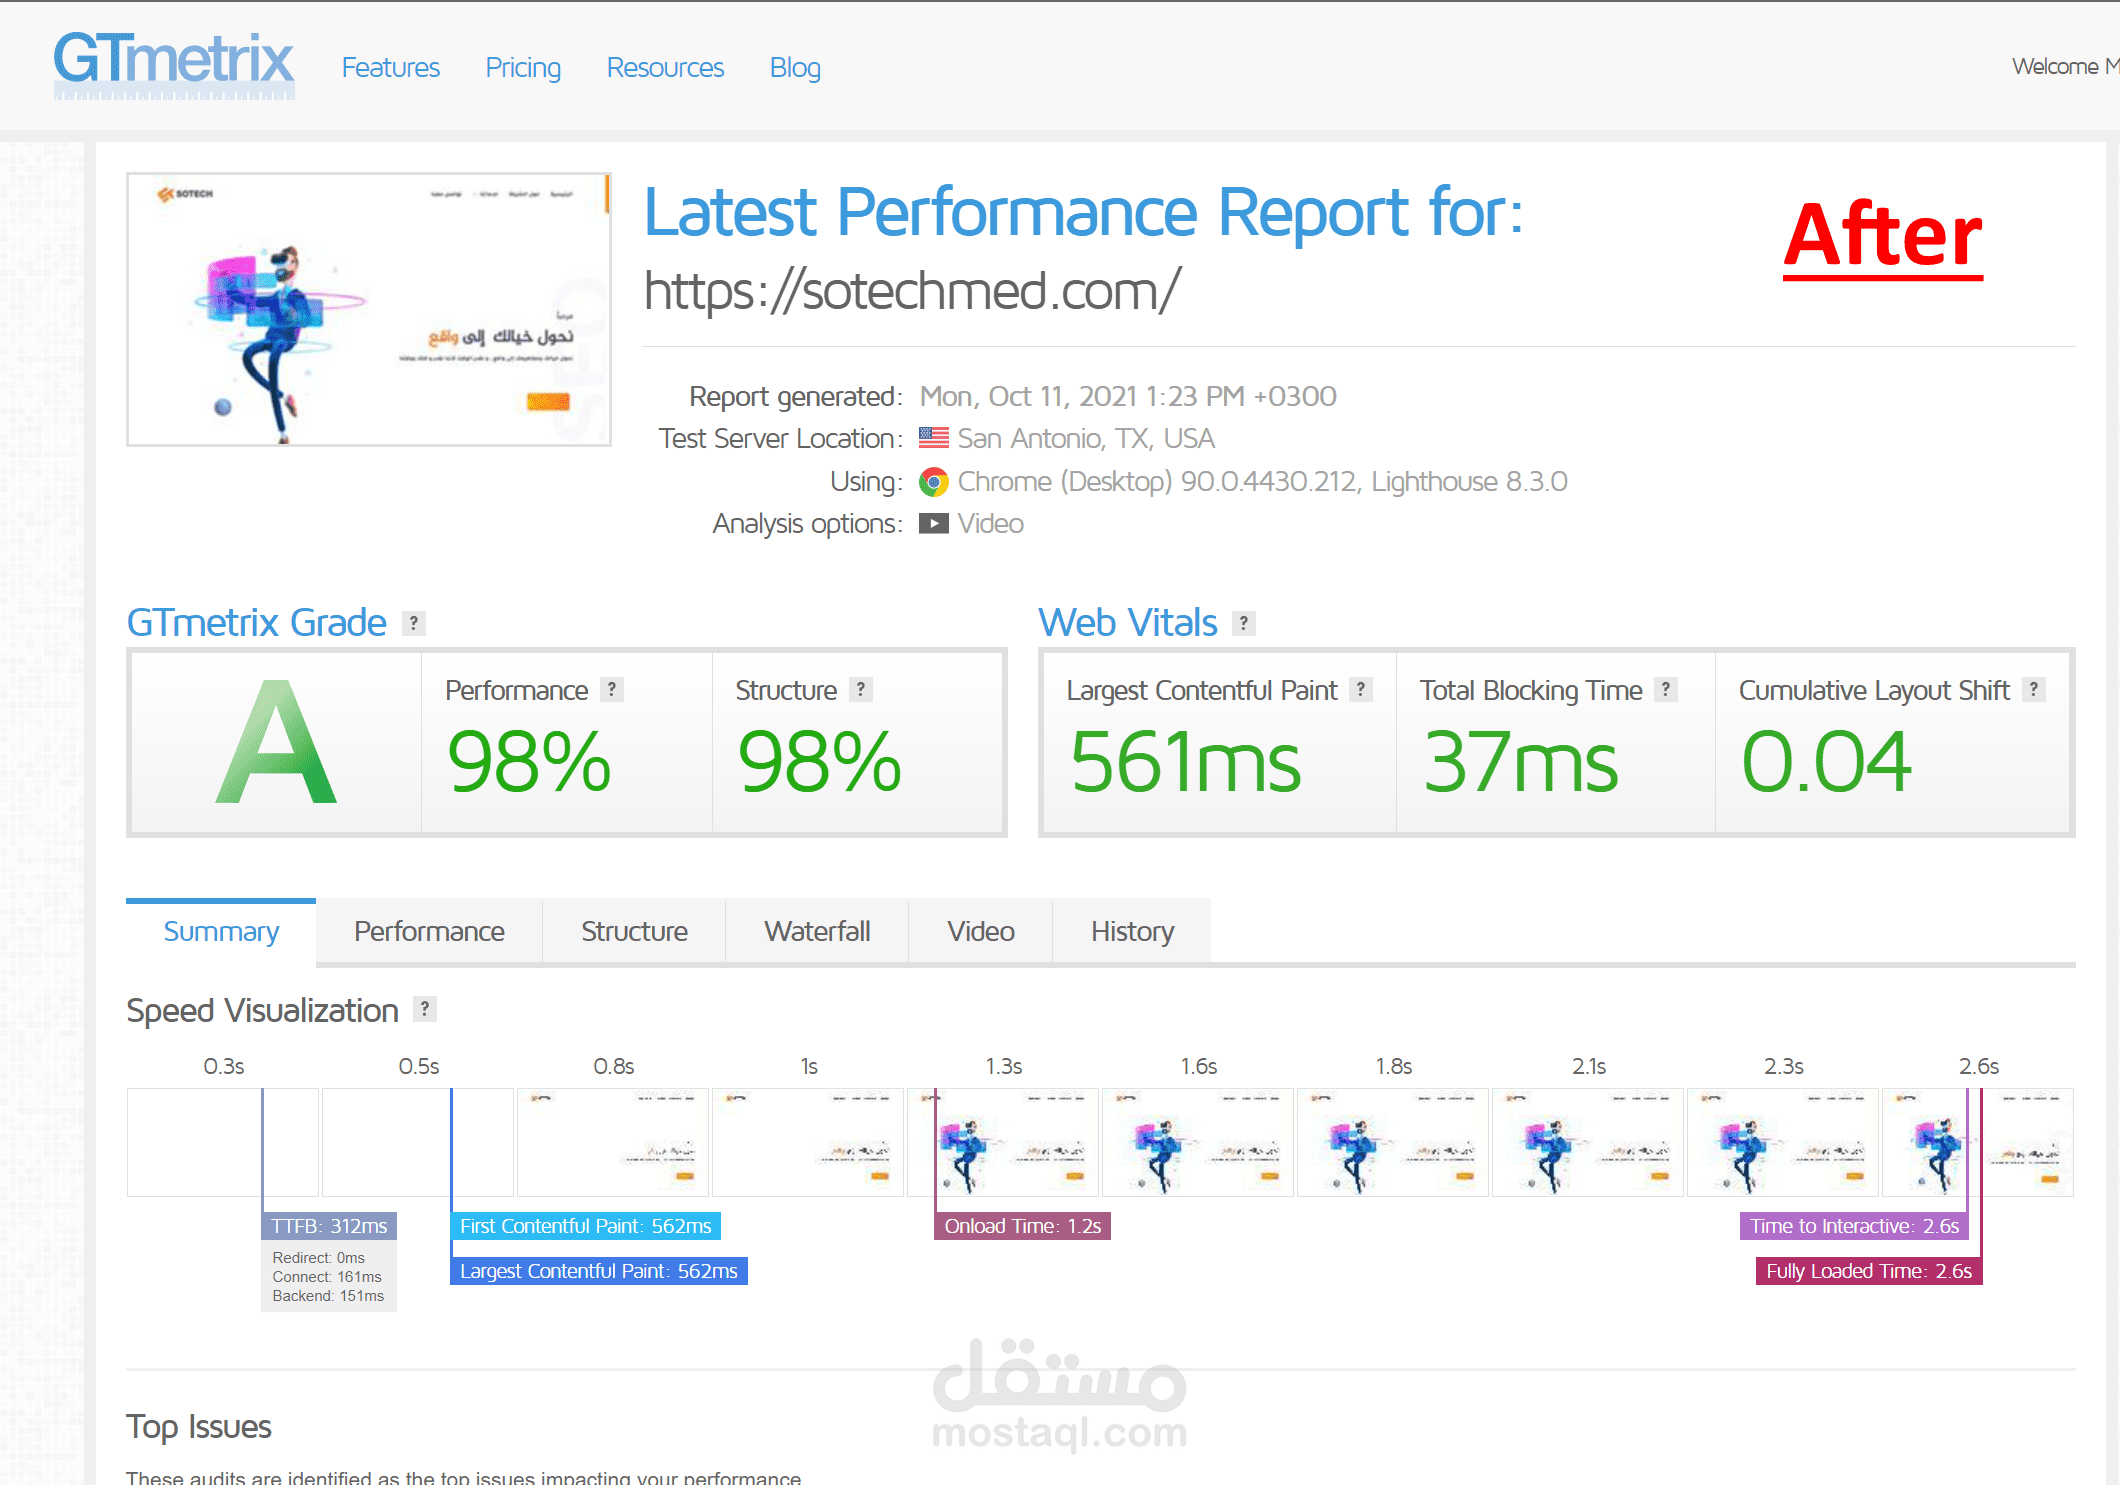Screen dimensions: 2120x1485
Task: Click the filmstrip frame at 0.8s
Action: click(x=613, y=1142)
